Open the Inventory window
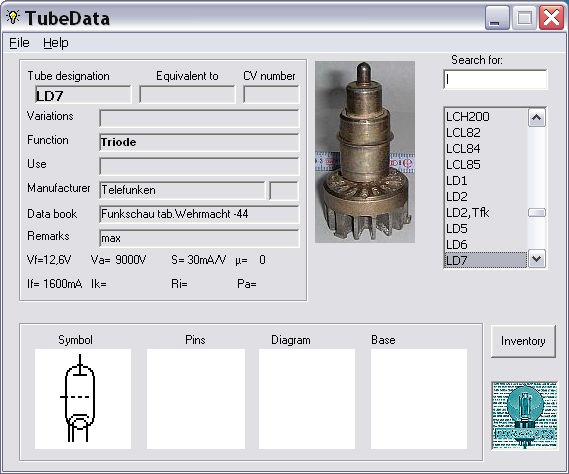Viewport: 569px width, 474px height. coord(523,341)
